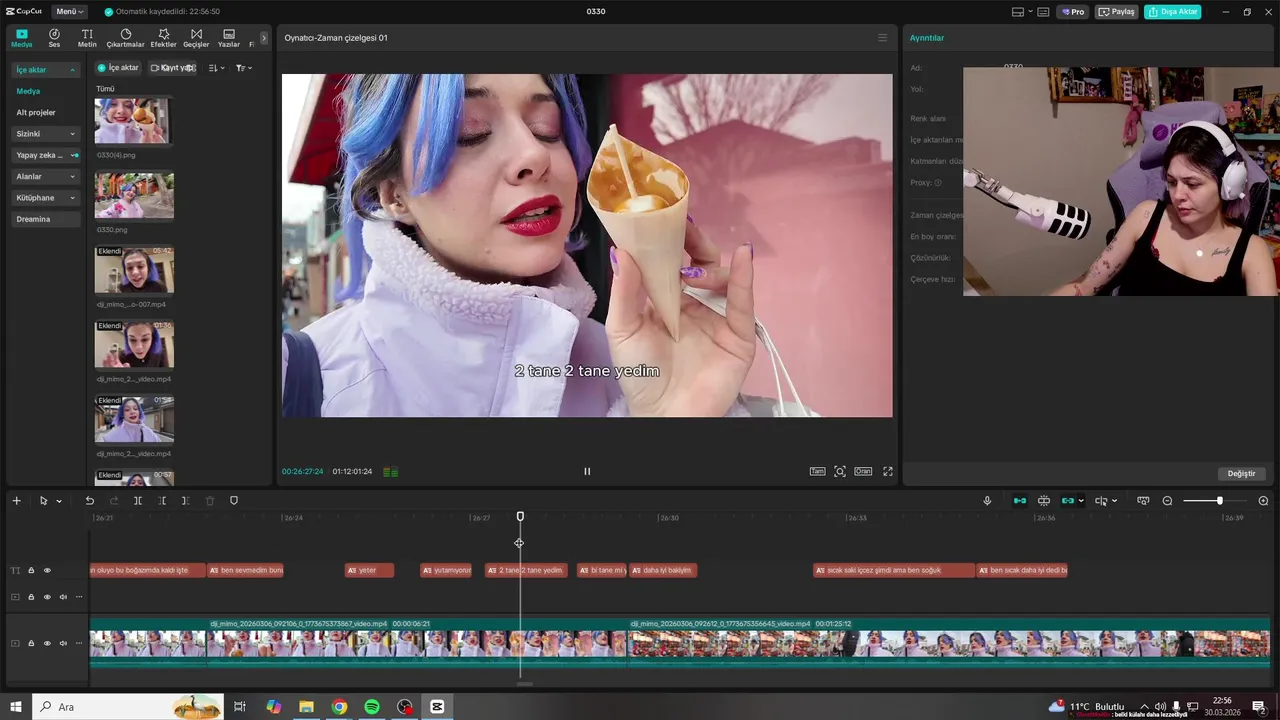Open the Efektler effects tab
The width and height of the screenshot is (1280, 720).
(163, 38)
